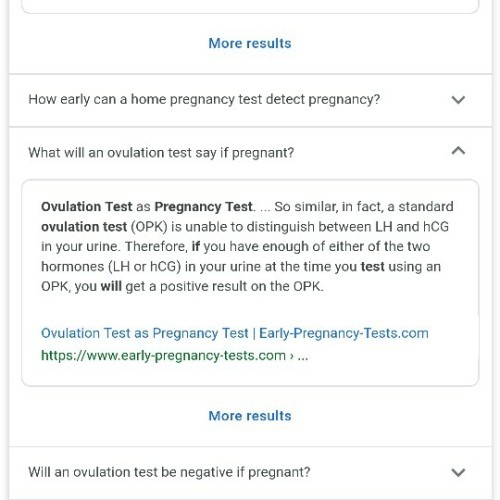Screen dimensions: 500x500
Task: Click the bold 'Pregnancy Test' words in the snippet
Action: click(x=203, y=207)
